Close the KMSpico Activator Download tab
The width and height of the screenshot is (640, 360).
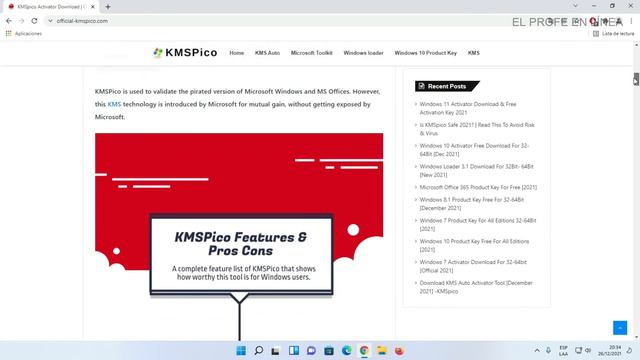(x=93, y=7)
